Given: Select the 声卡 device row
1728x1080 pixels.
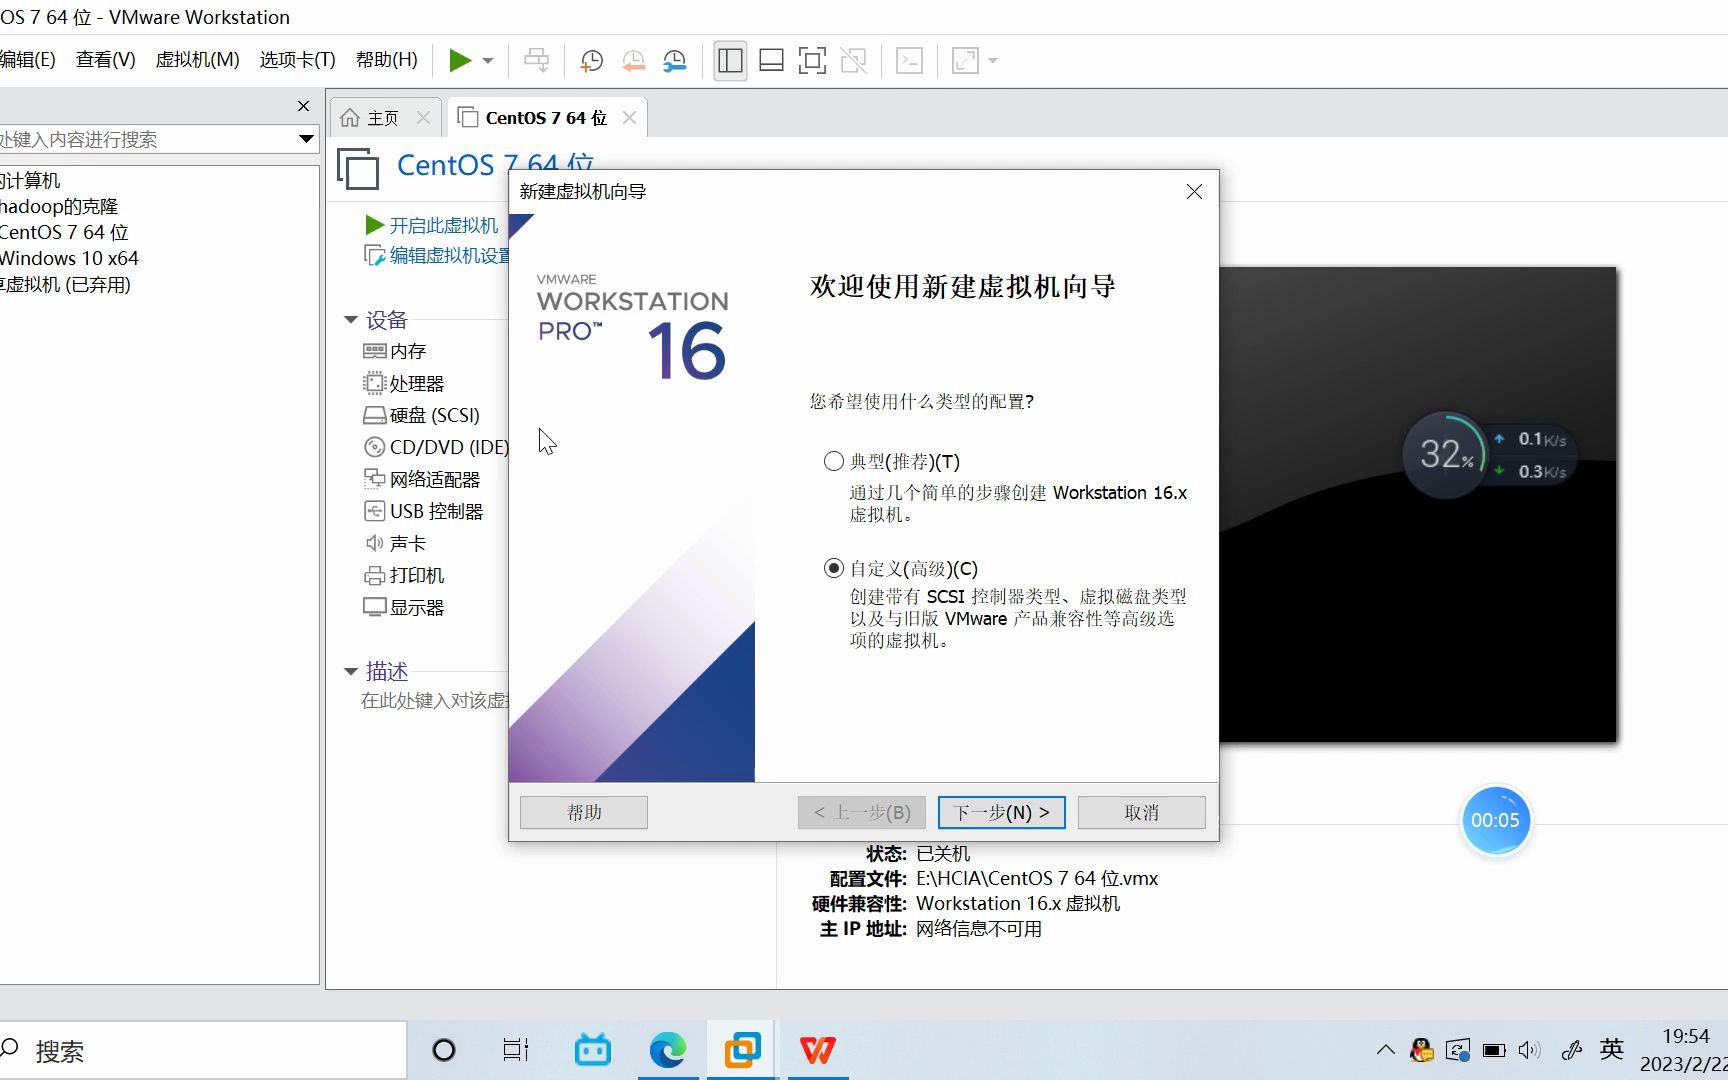Looking at the screenshot, I should [395, 544].
